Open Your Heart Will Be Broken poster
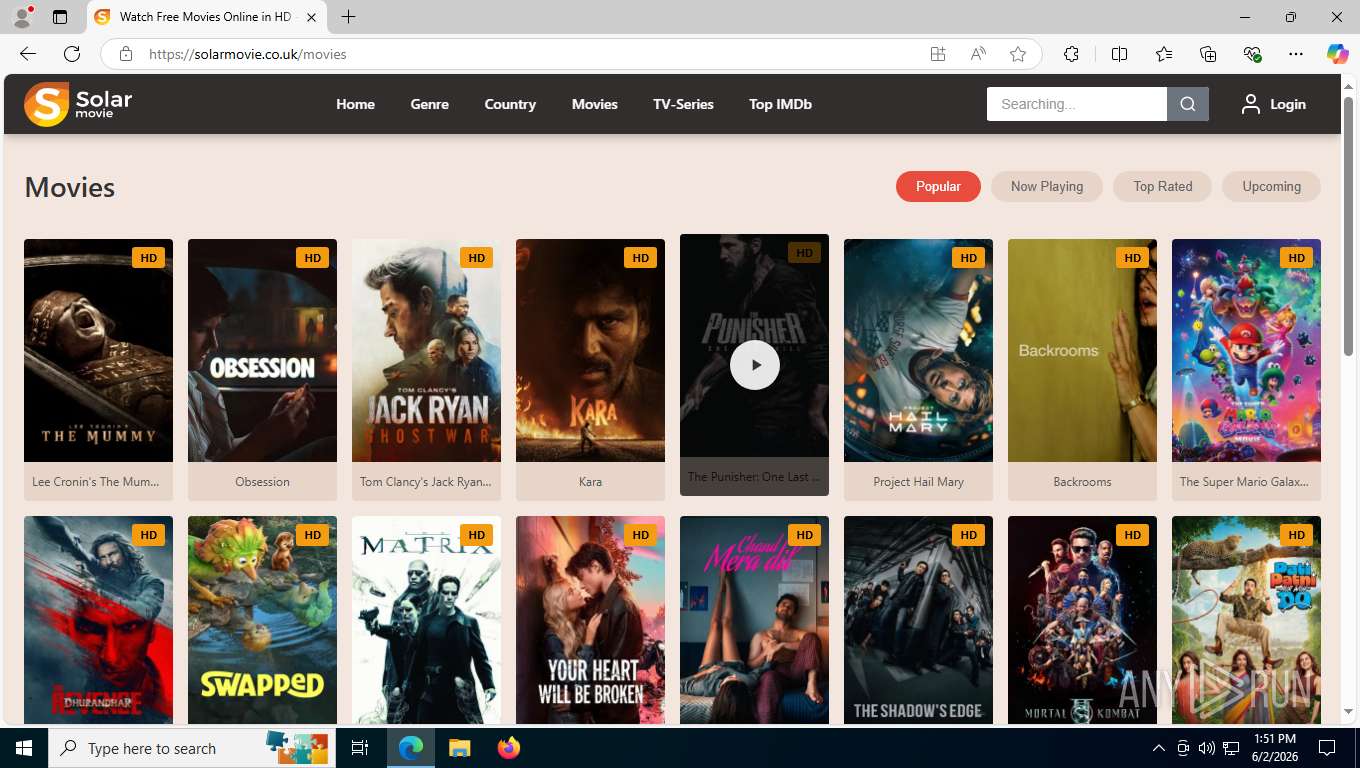Viewport: 1360px width, 768px height. click(590, 620)
